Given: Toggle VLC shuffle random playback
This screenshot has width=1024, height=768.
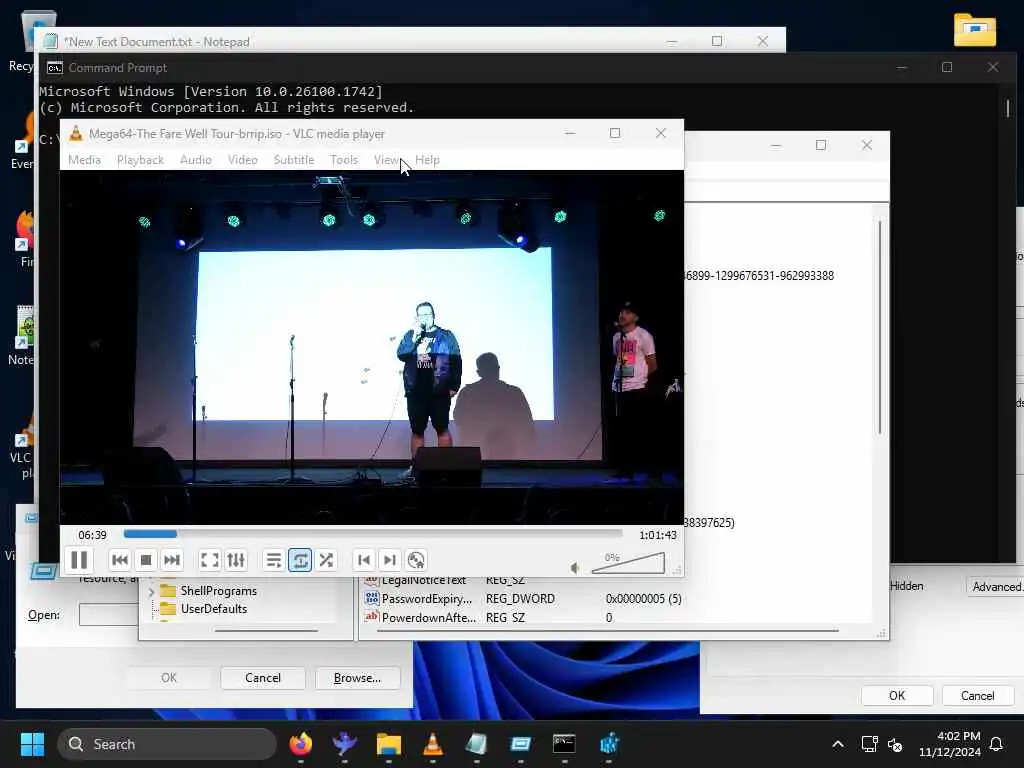Looking at the screenshot, I should [326, 560].
